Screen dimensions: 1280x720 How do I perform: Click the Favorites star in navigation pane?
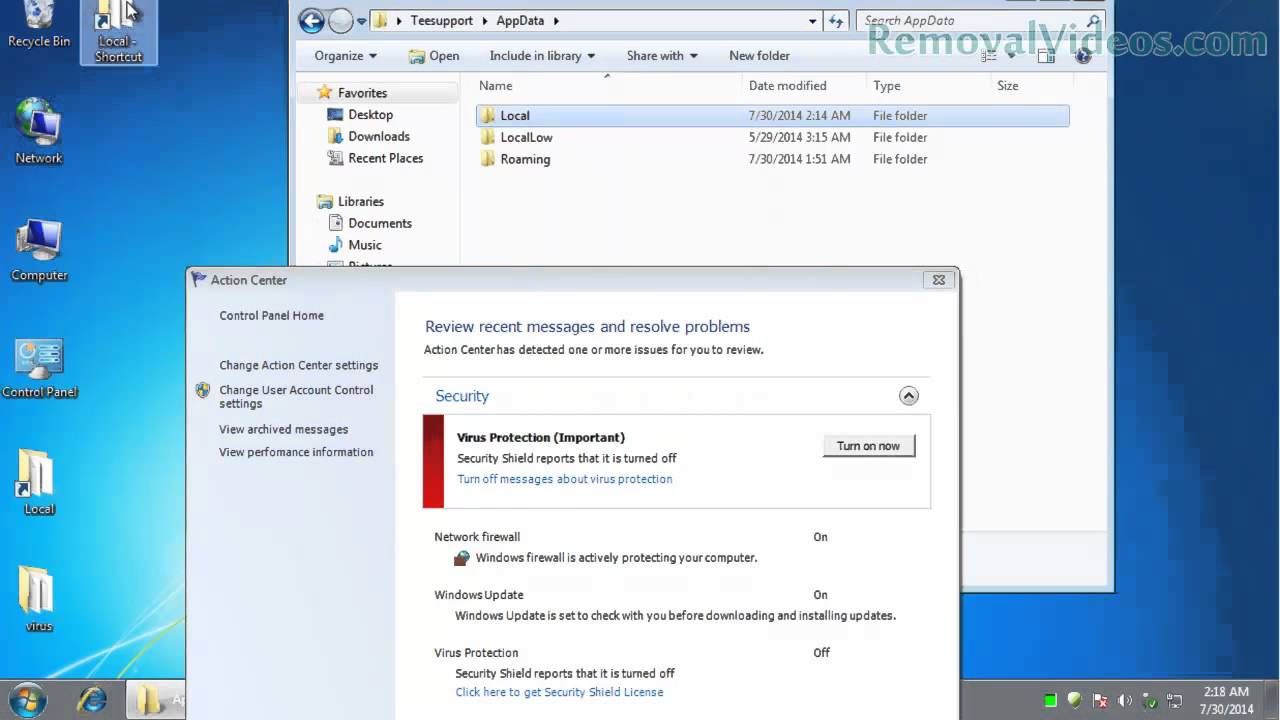click(x=324, y=93)
